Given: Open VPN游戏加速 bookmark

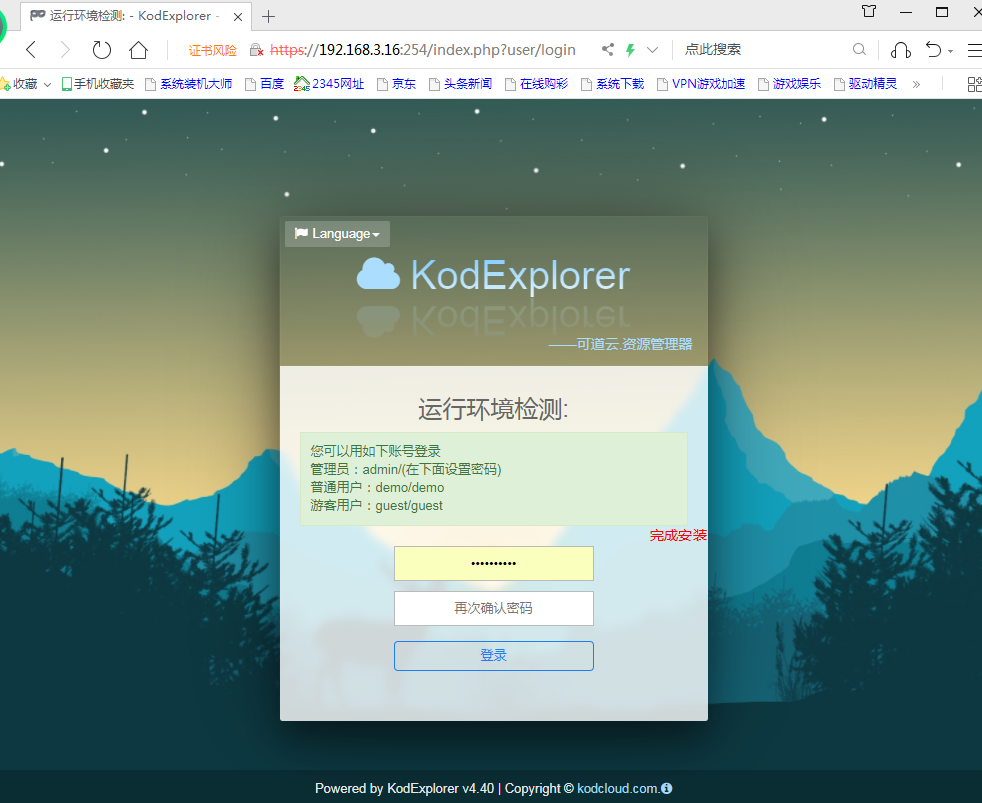Looking at the screenshot, I should [701, 84].
